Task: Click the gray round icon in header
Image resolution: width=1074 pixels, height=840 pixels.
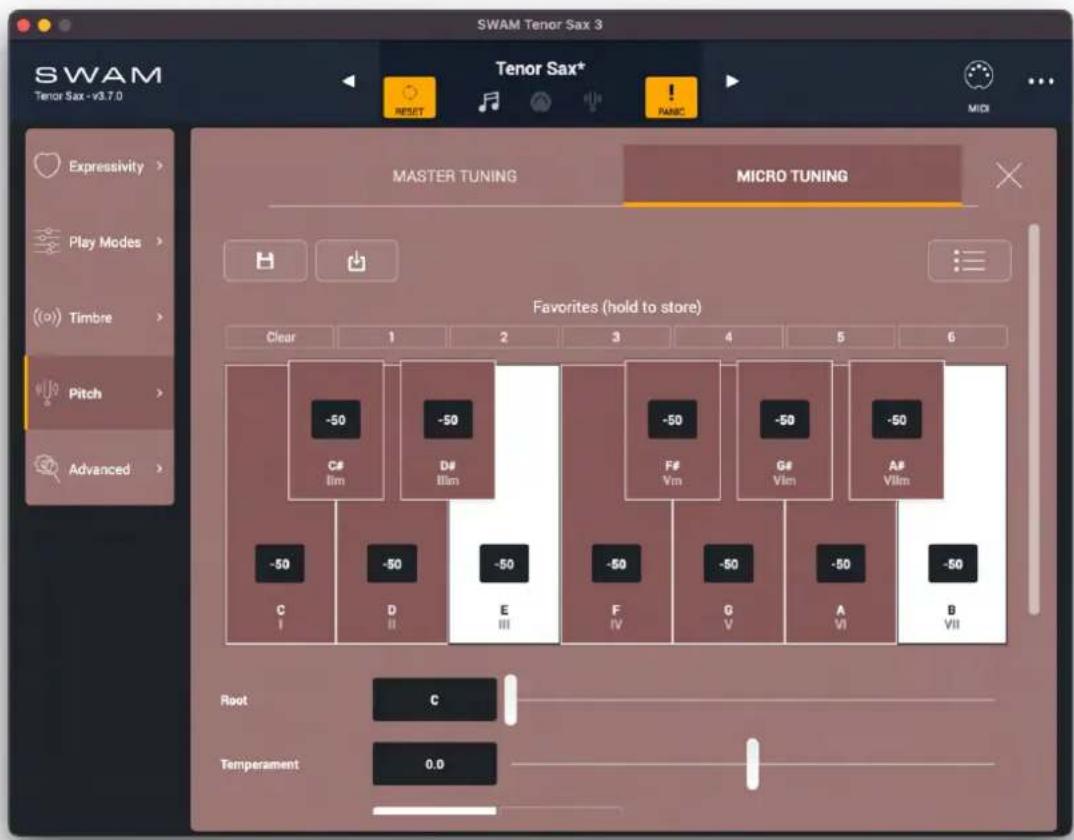Action: click(540, 102)
